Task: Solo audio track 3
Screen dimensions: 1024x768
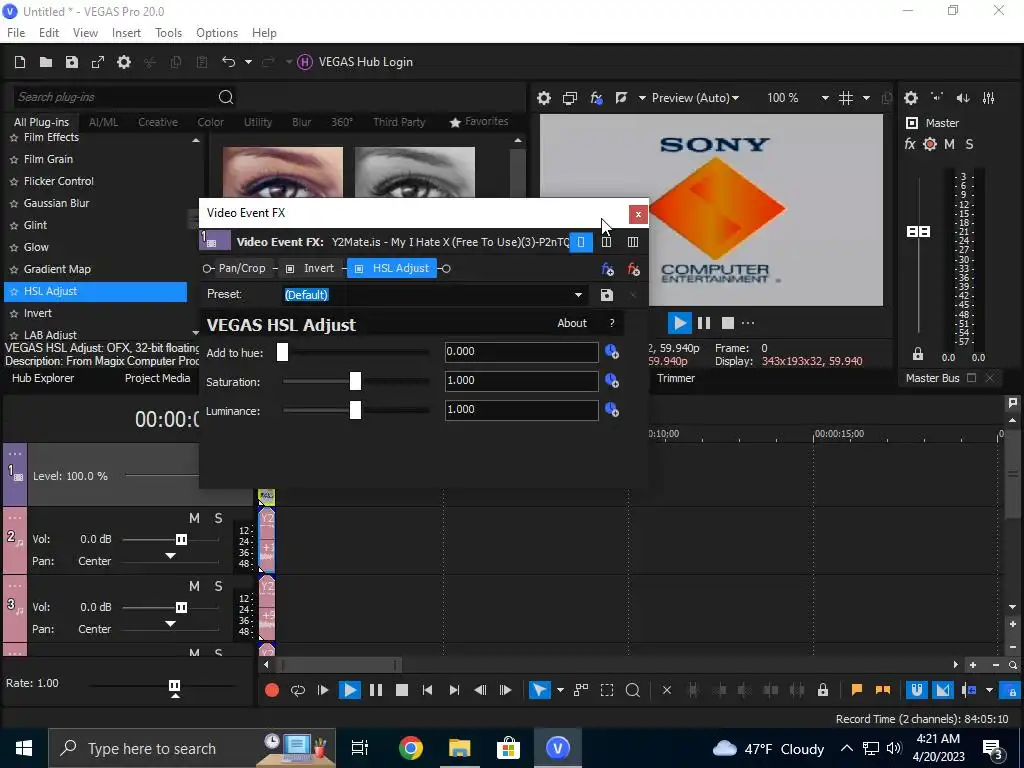Action: pyautogui.click(x=218, y=586)
